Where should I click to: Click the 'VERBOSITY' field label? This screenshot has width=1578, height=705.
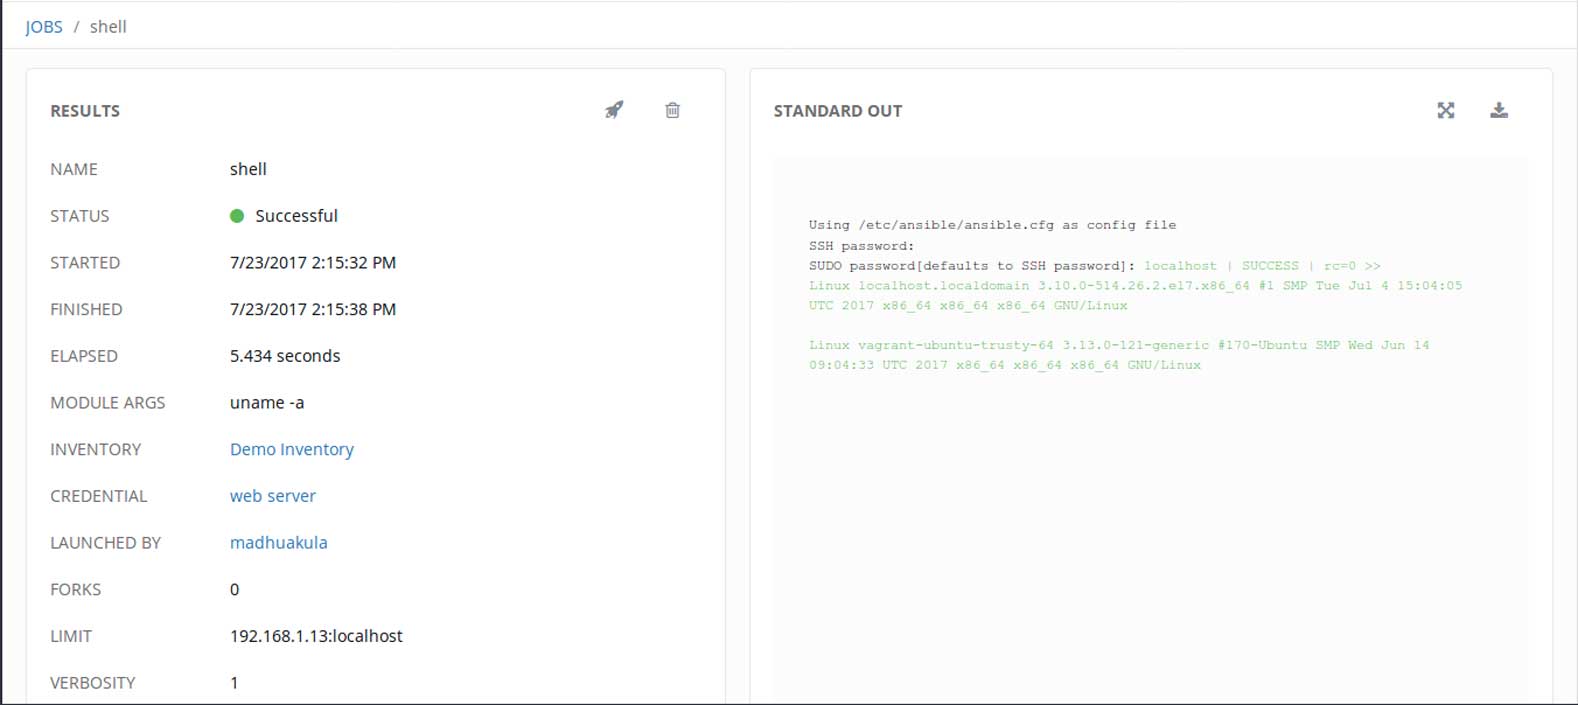tap(93, 683)
